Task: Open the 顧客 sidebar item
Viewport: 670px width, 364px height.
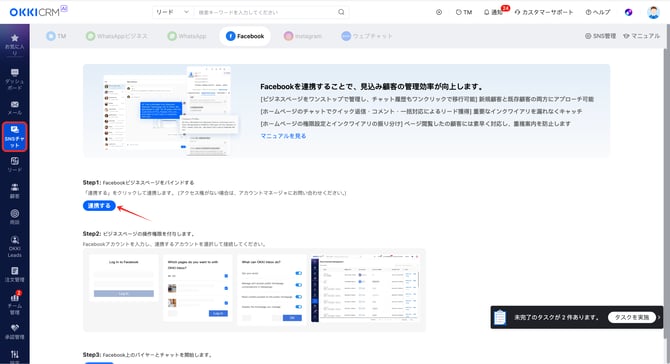Action: point(15,191)
